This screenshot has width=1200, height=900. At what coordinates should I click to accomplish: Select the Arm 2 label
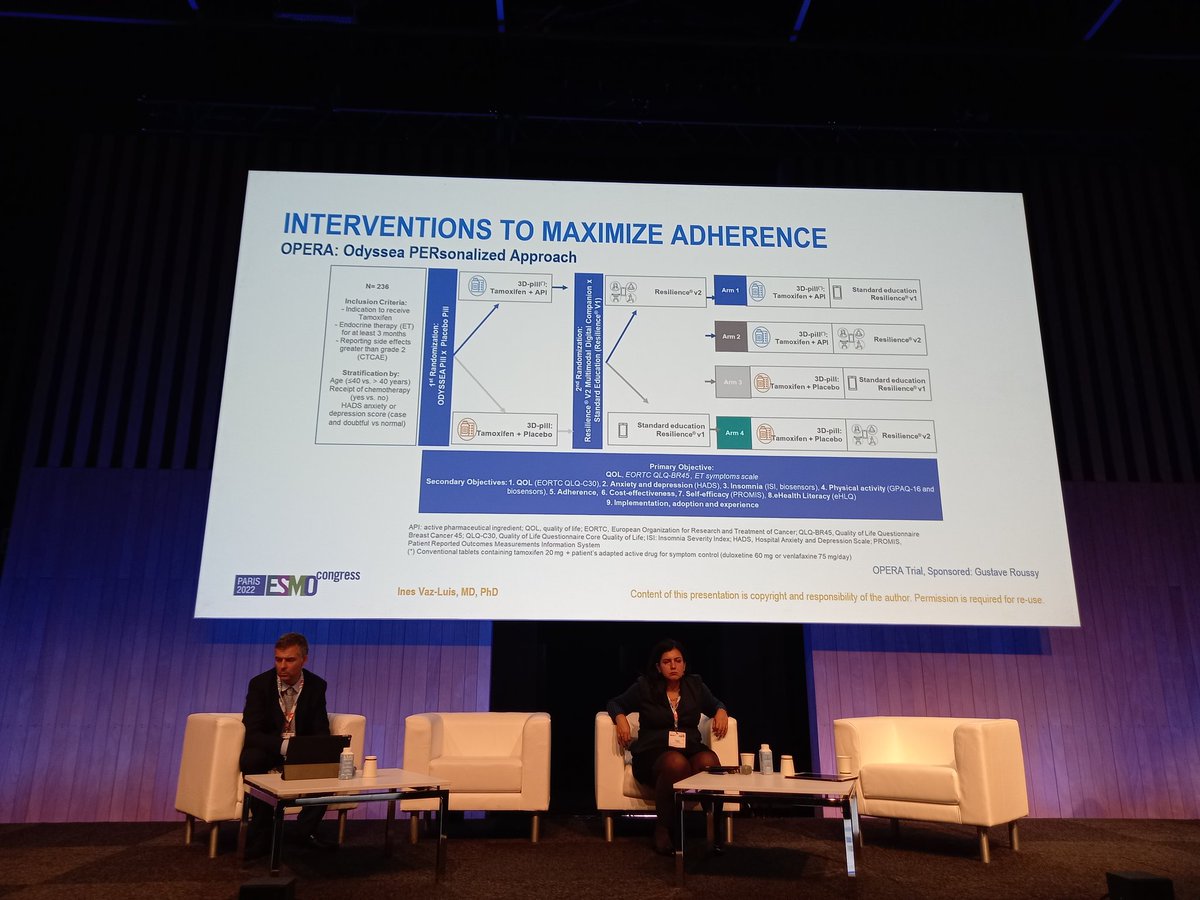732,336
